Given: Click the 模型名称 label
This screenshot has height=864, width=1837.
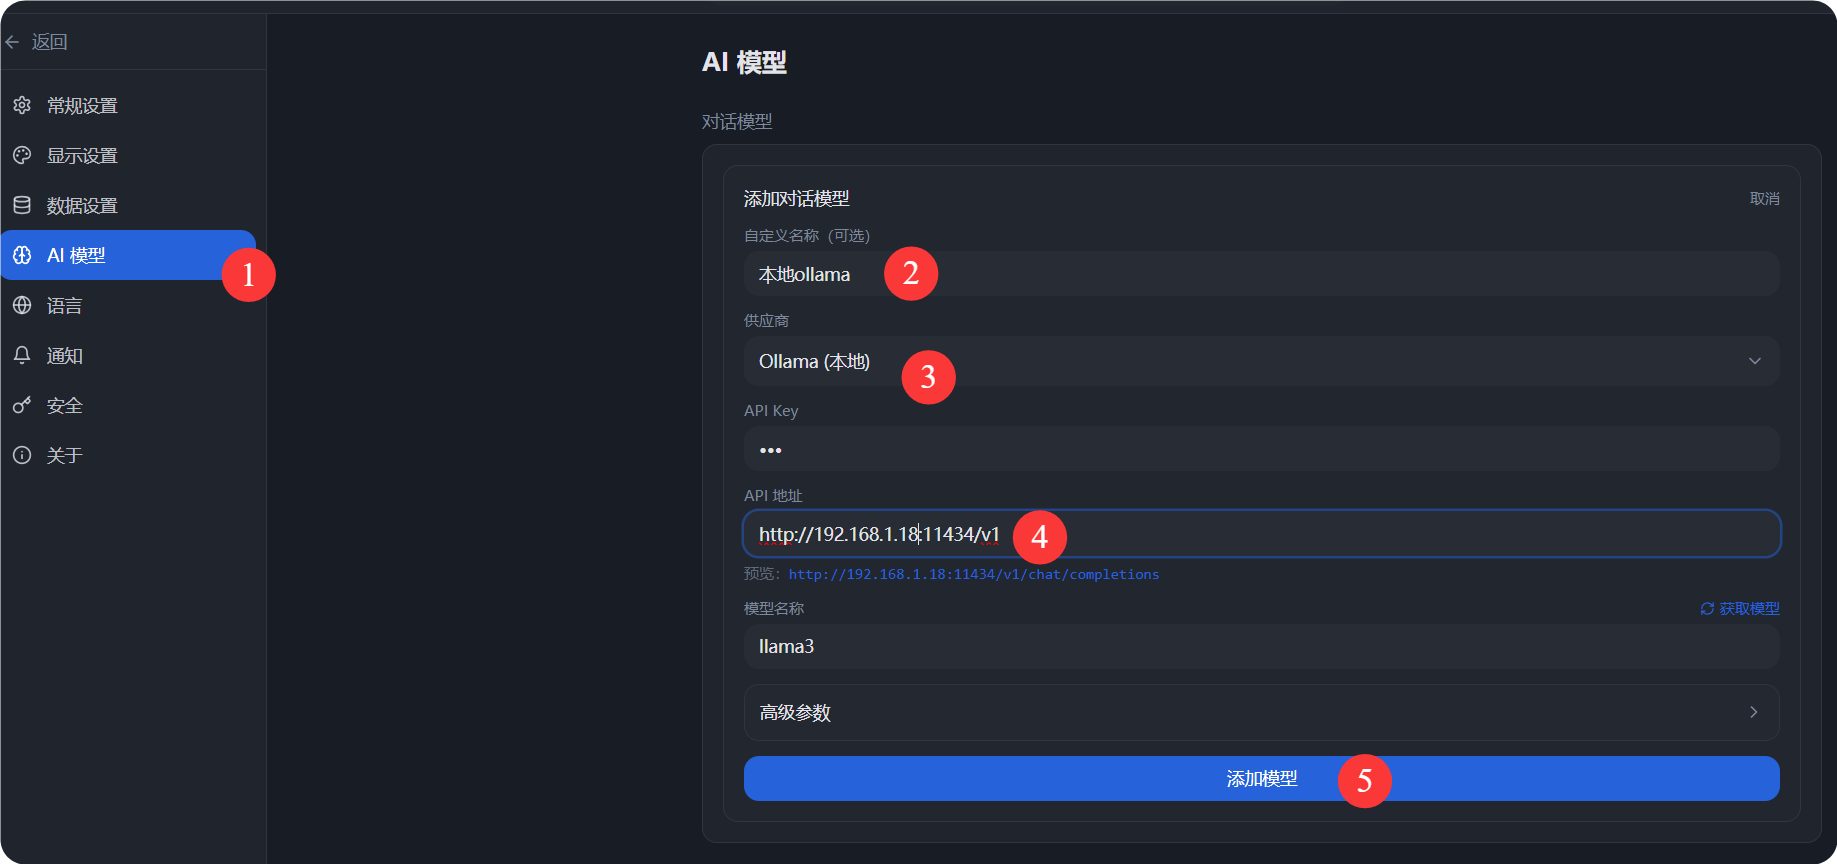Looking at the screenshot, I should tap(774, 609).
